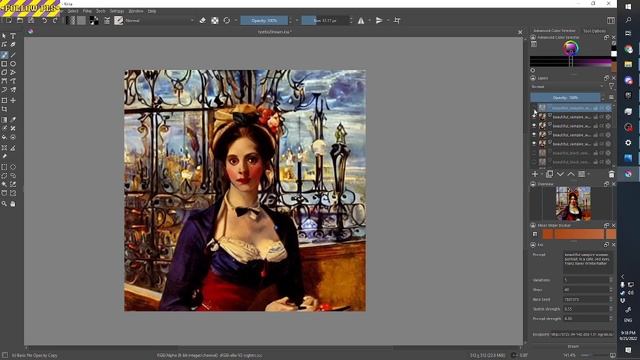
Task: Click the Iterations field stepper arrows
Action: 611,280
